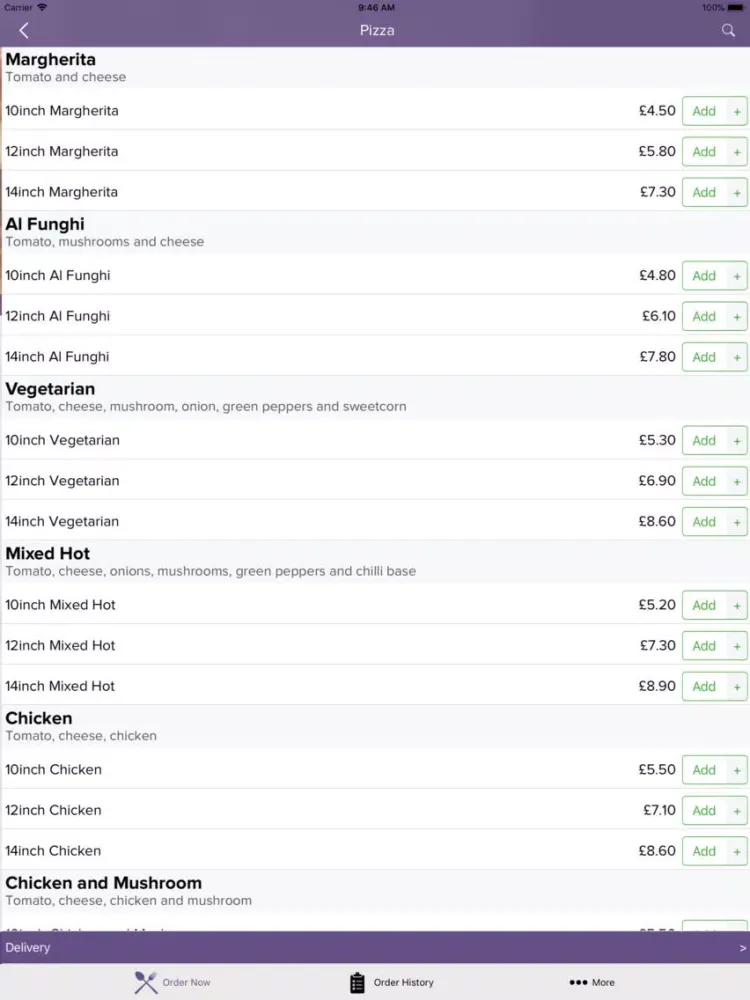Add 10inch Chicken to order
The height and width of the screenshot is (1000, 750).
[x=704, y=769]
